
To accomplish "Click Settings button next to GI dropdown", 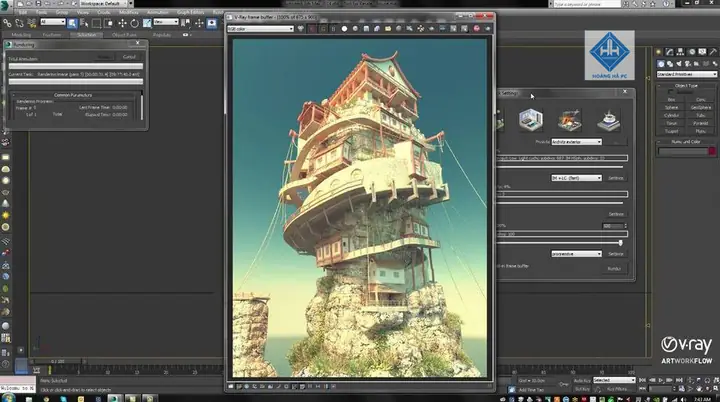I will (x=616, y=178).
